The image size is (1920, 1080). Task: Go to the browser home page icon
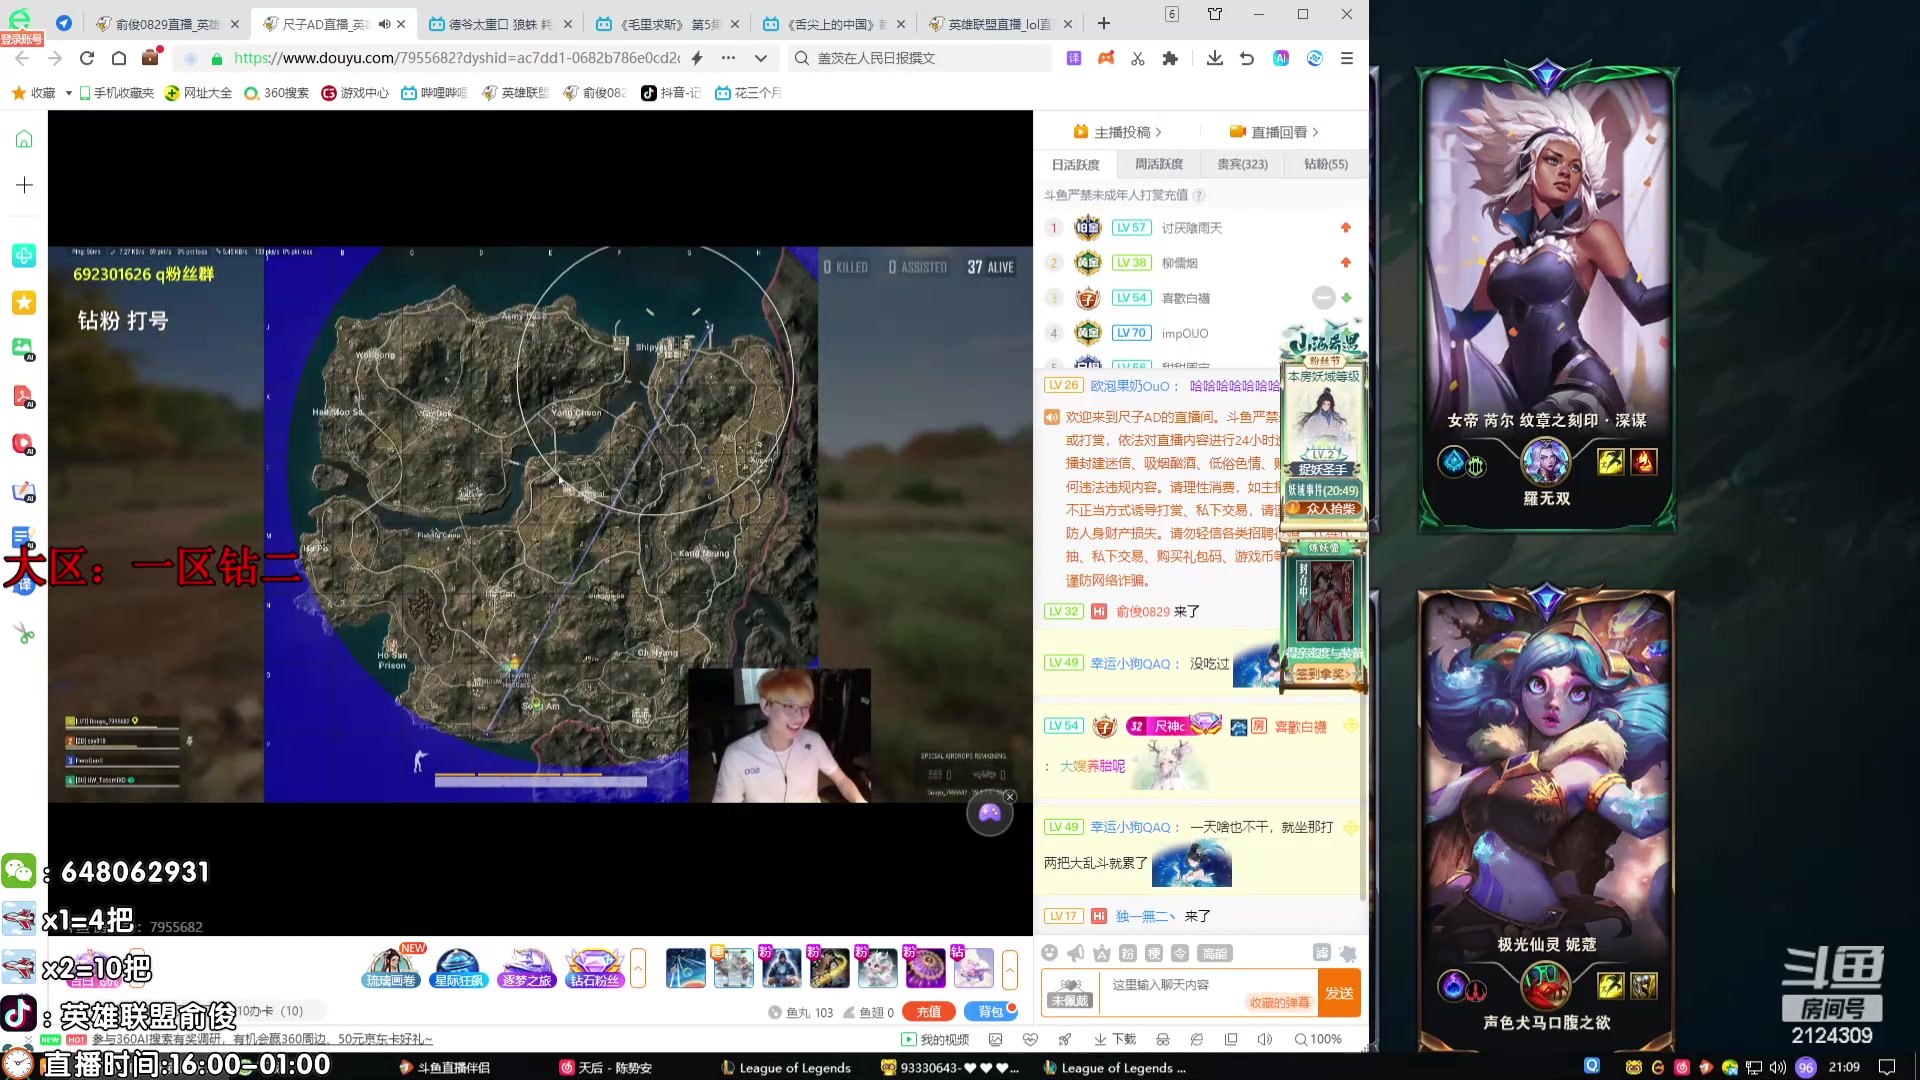point(119,58)
